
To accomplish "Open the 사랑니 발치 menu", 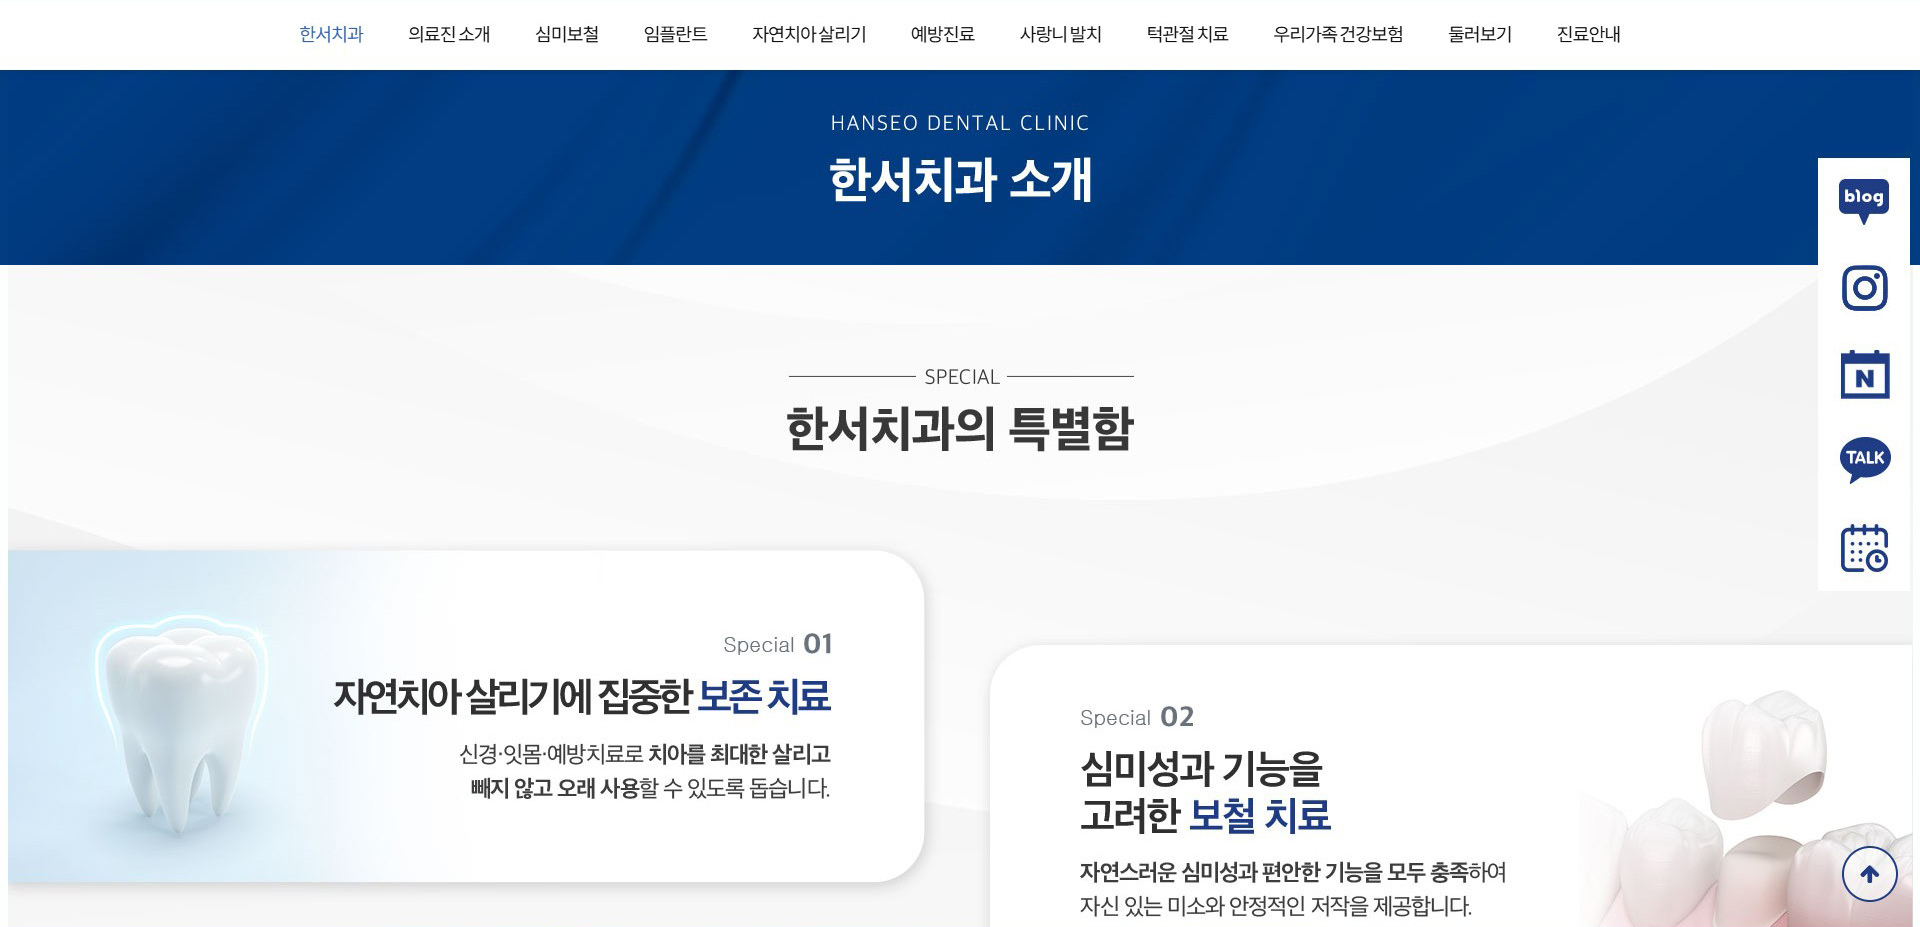I will 1061,34.
